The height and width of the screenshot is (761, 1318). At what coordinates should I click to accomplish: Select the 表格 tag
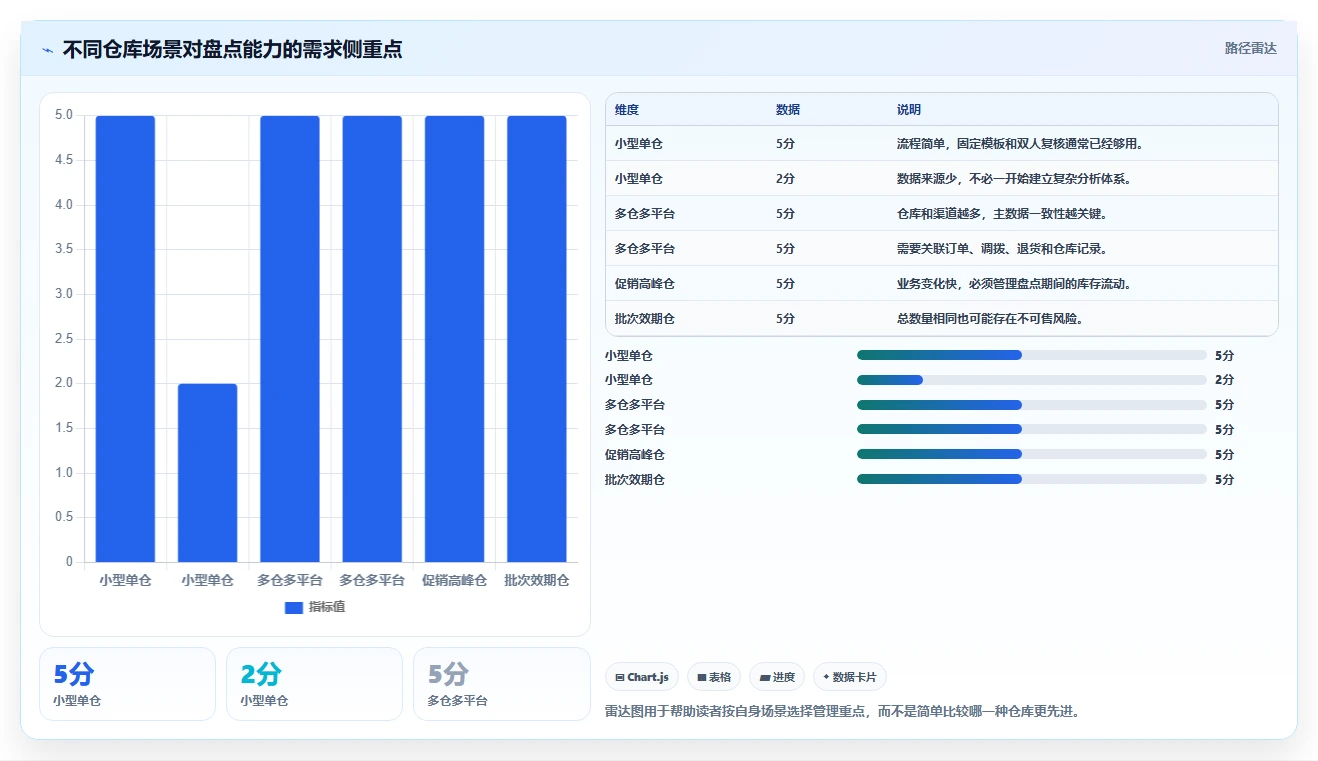point(714,677)
